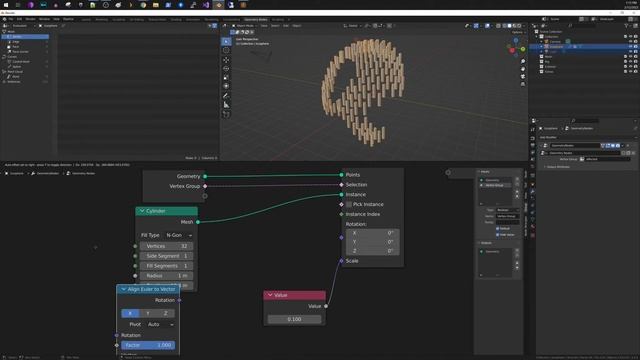
Task: Hide the Camera object via its eye icon
Action: (631, 41)
